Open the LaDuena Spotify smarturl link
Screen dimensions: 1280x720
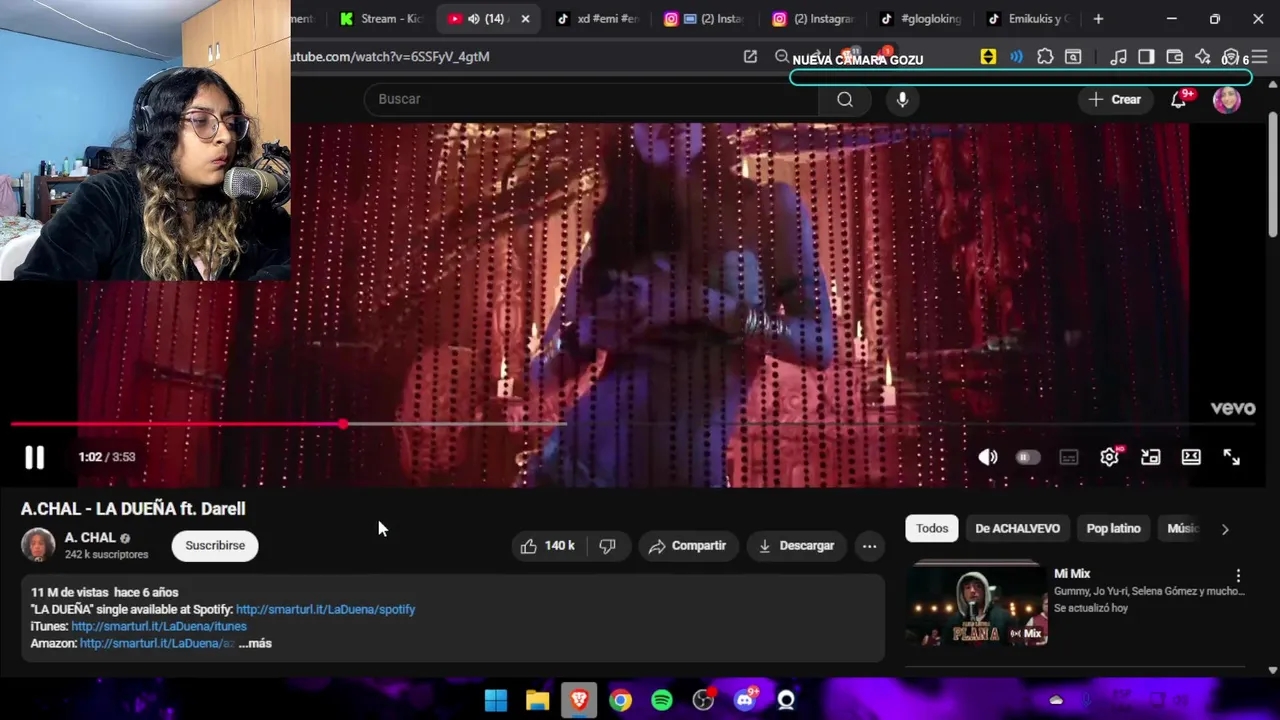[325, 609]
